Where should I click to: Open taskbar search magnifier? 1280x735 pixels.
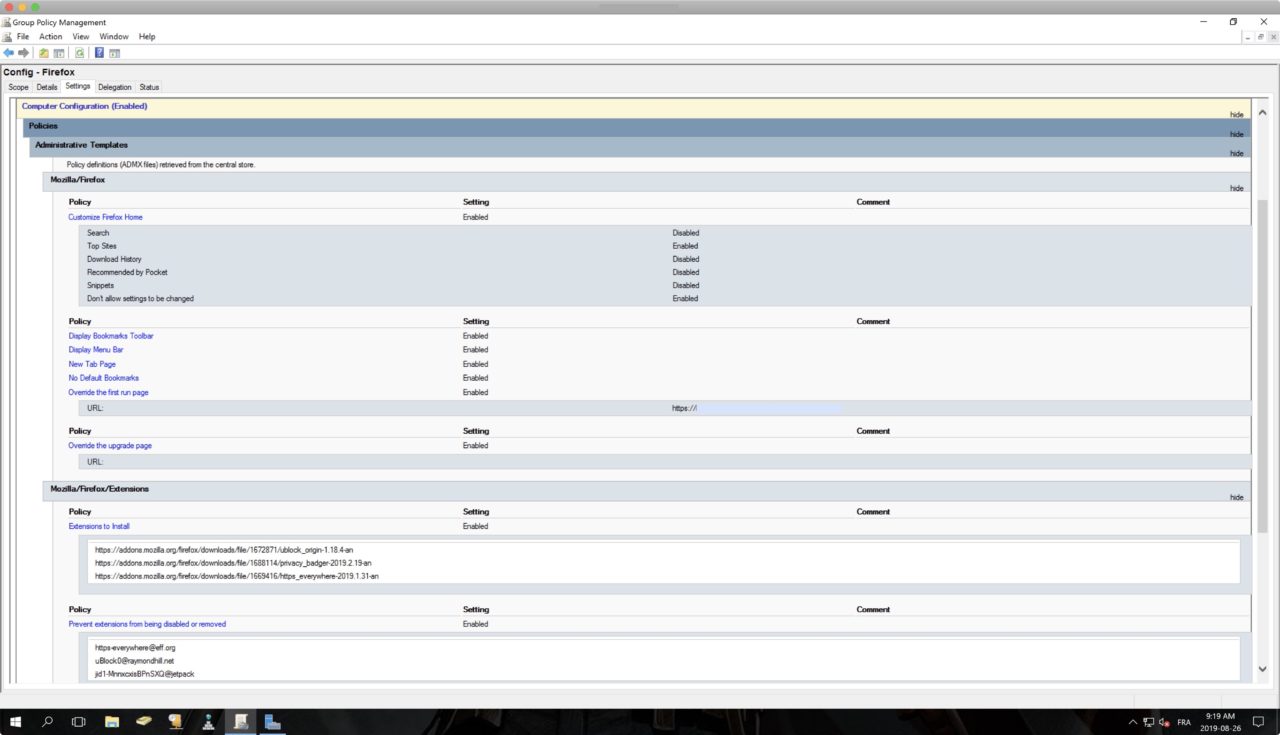point(47,721)
